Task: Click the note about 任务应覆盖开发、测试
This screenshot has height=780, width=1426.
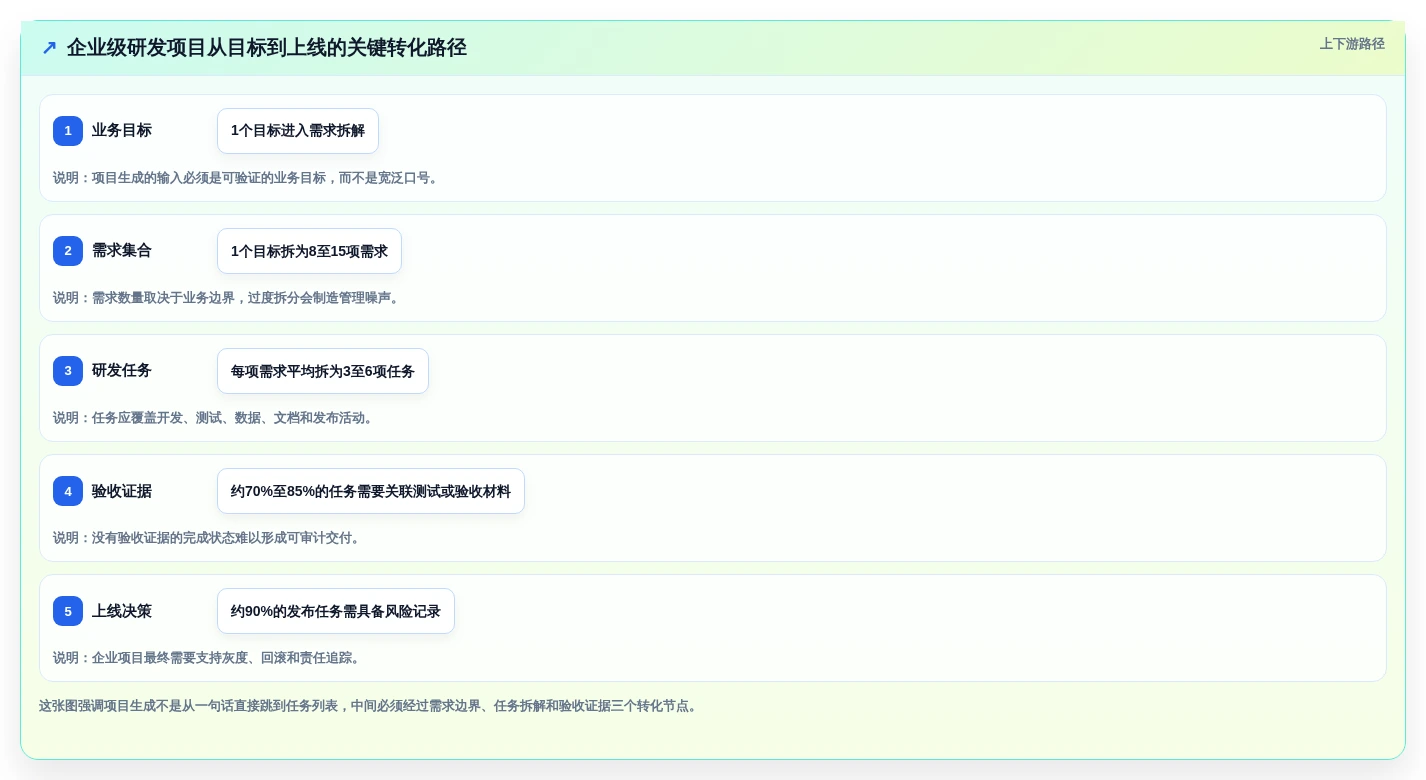Action: (x=215, y=418)
